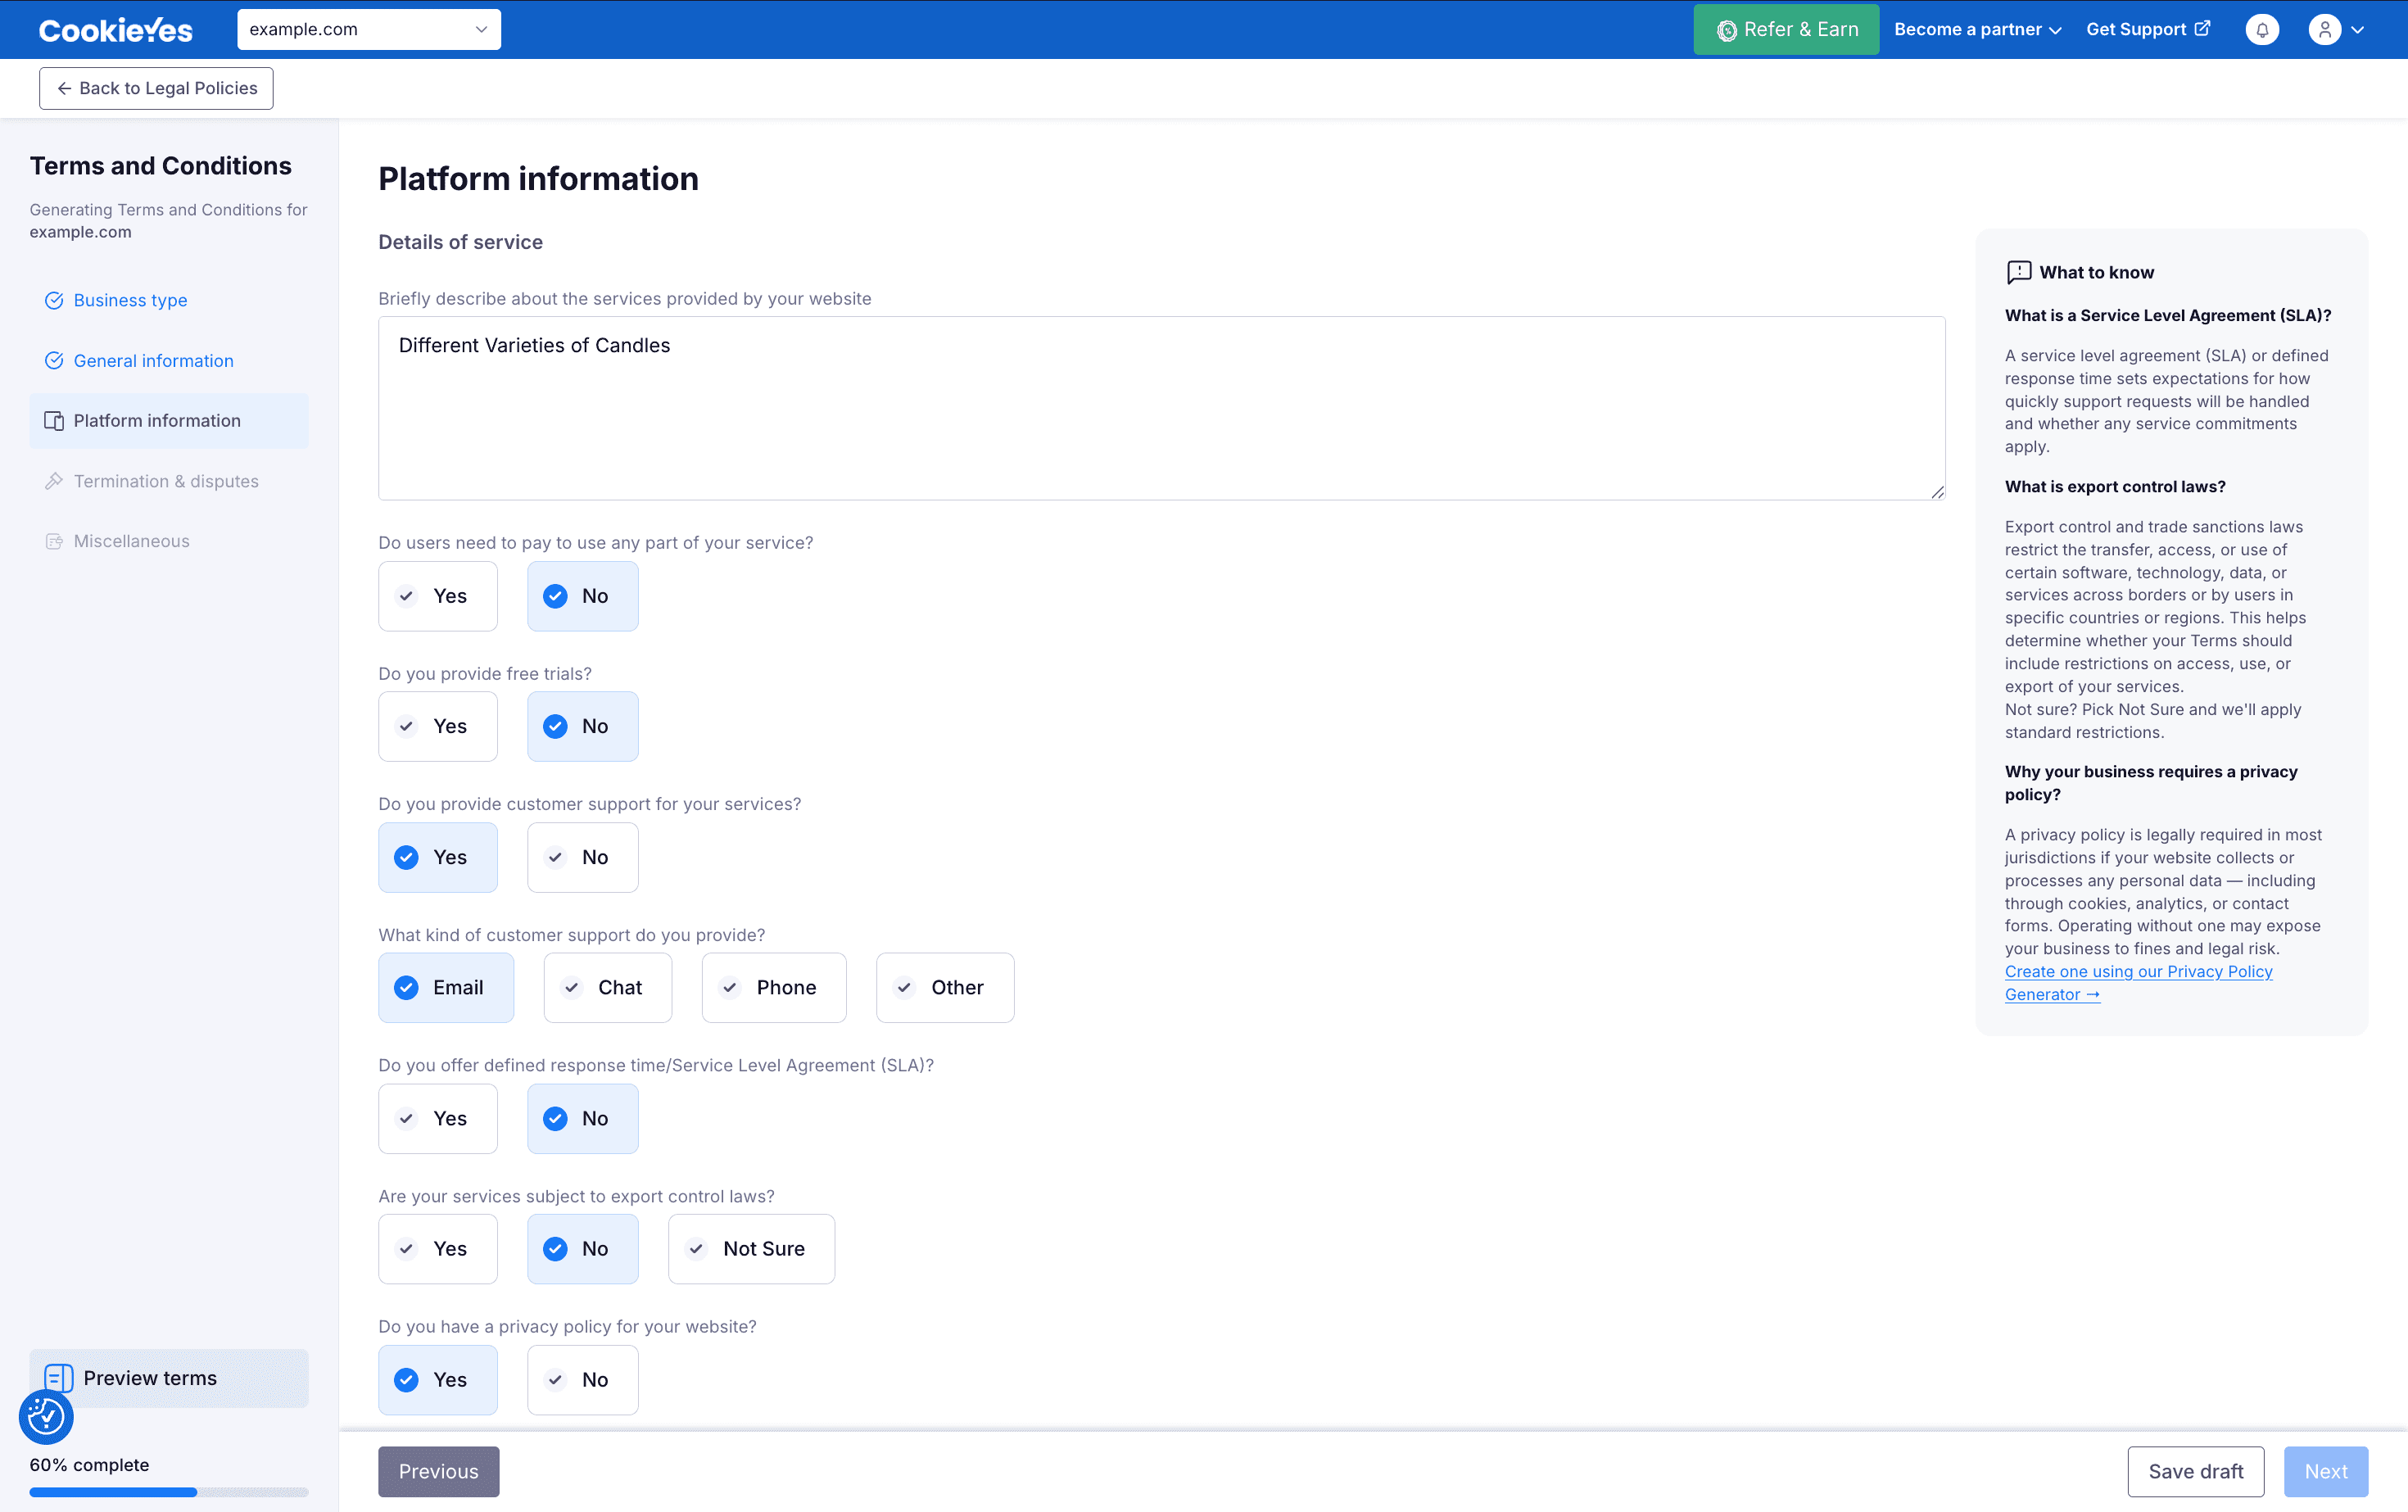The height and width of the screenshot is (1512, 2408).
Task: Select No for defined SLA response time
Action: [x=583, y=1119]
